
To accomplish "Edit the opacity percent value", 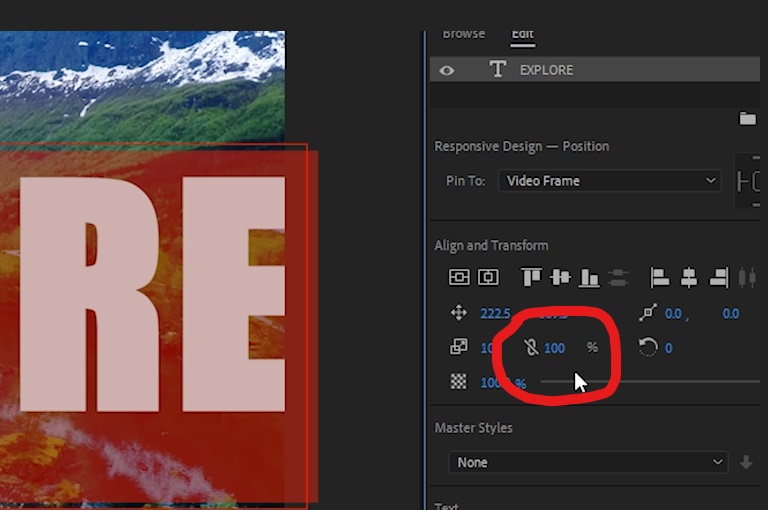I will 503,383.
